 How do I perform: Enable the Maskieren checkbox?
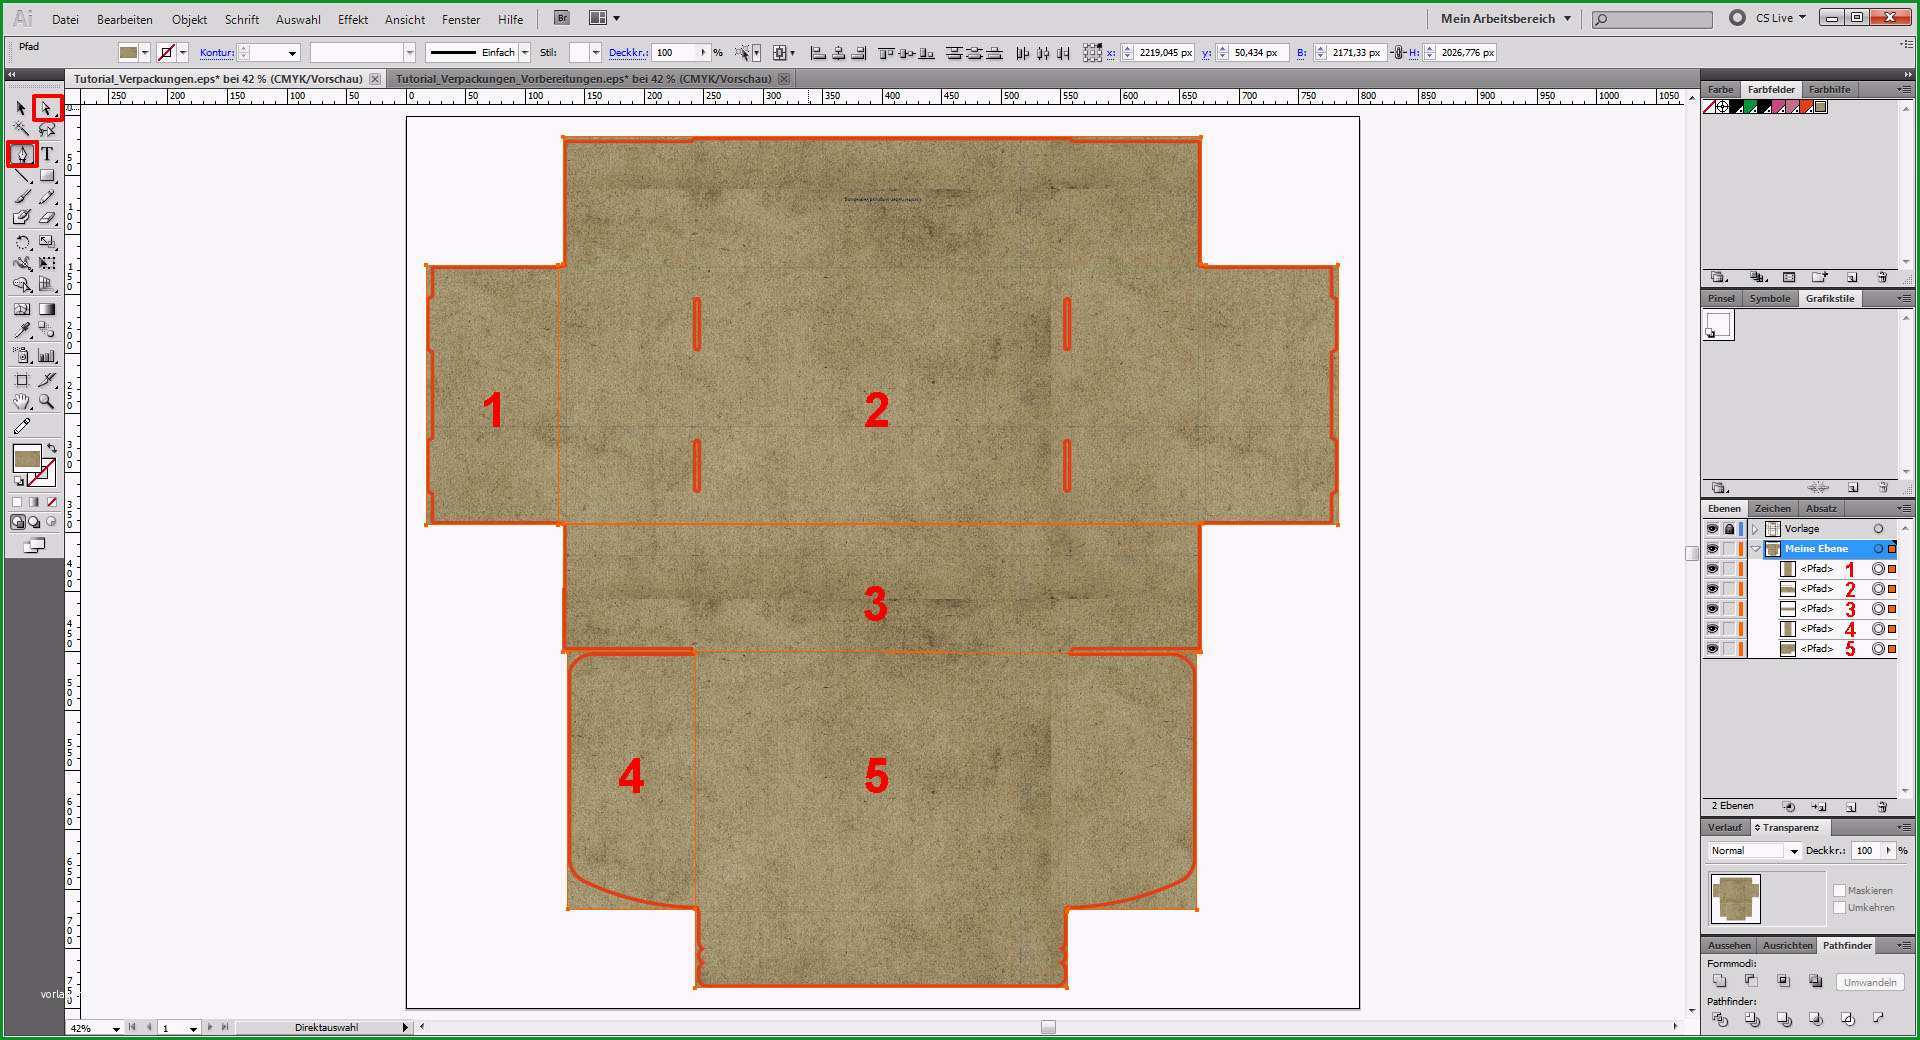click(x=1839, y=890)
